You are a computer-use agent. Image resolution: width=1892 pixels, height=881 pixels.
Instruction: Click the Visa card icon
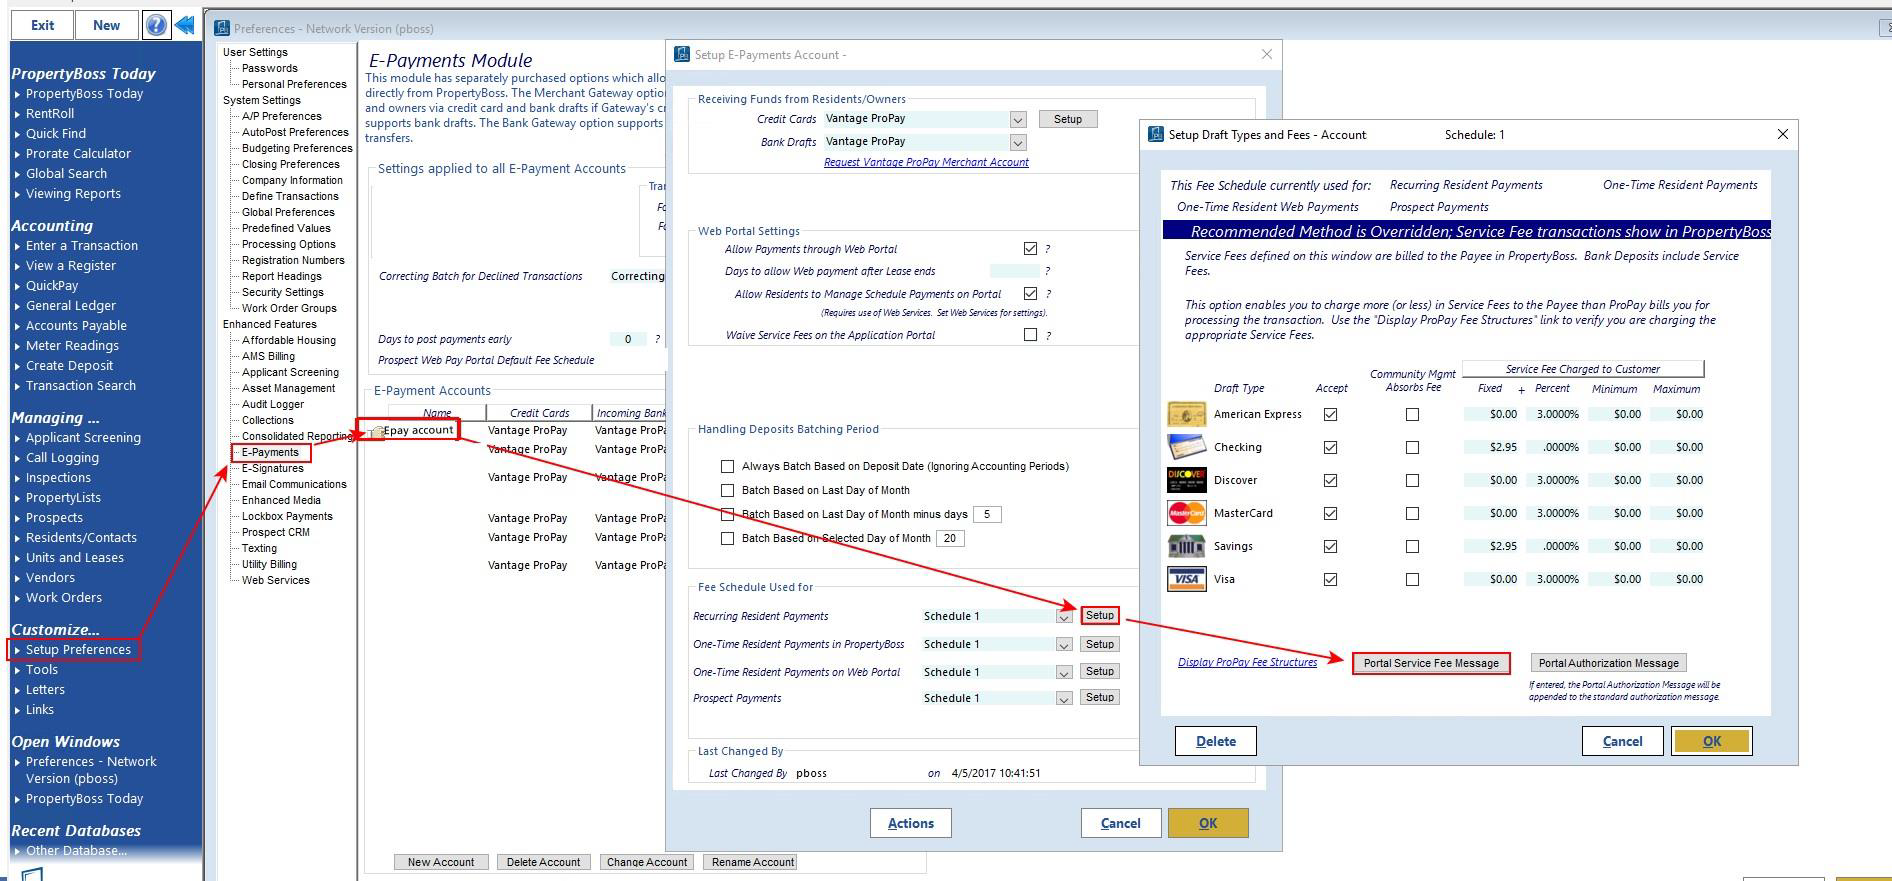coord(1186,579)
